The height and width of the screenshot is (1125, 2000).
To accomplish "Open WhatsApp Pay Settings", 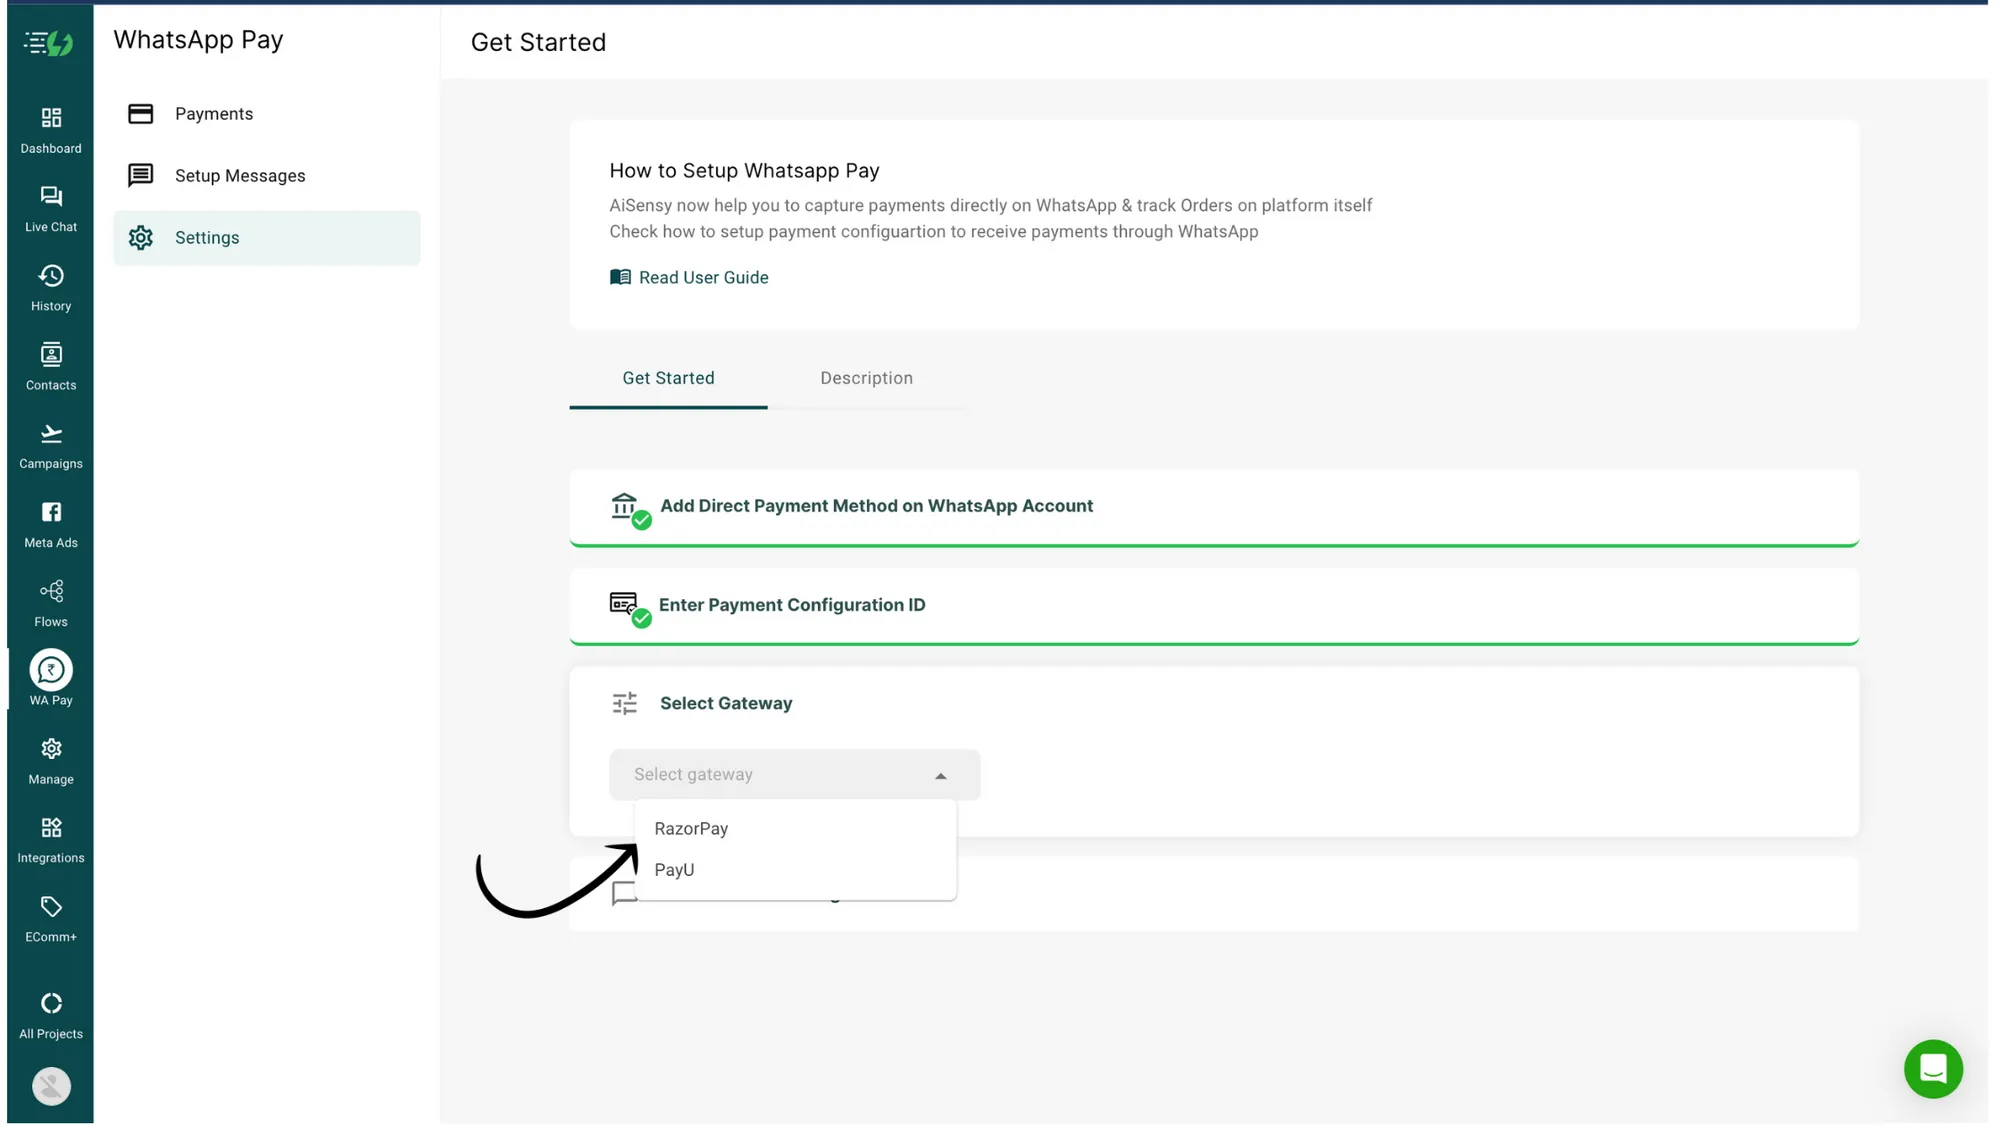I will point(207,237).
